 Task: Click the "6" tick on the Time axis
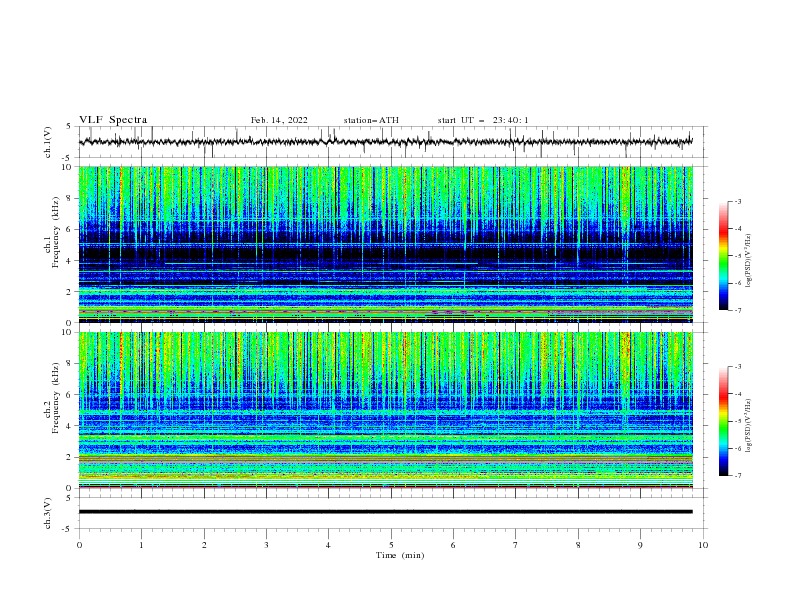pyautogui.click(x=453, y=545)
